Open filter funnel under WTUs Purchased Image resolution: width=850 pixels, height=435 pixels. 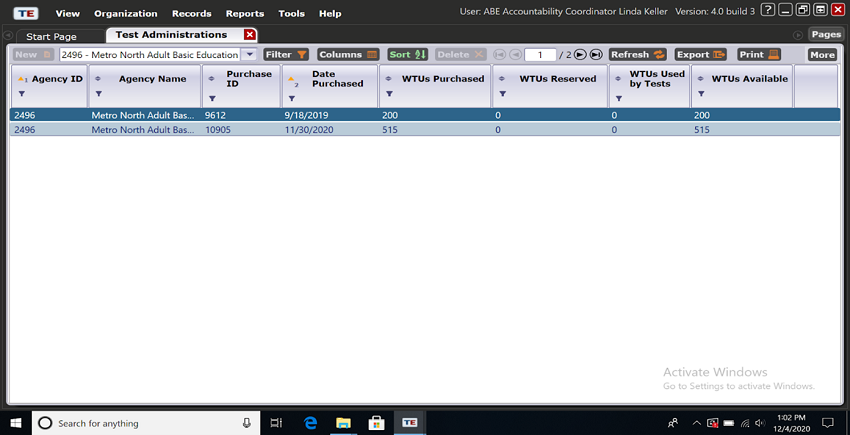(x=389, y=94)
